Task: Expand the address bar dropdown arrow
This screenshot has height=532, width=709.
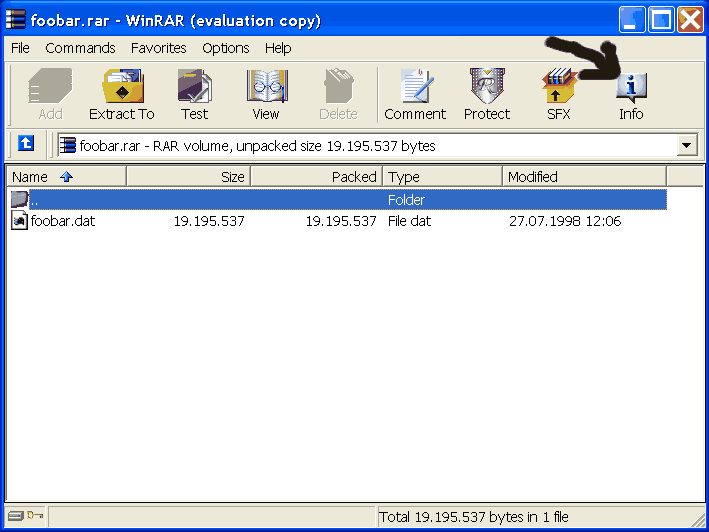Action: click(x=687, y=146)
